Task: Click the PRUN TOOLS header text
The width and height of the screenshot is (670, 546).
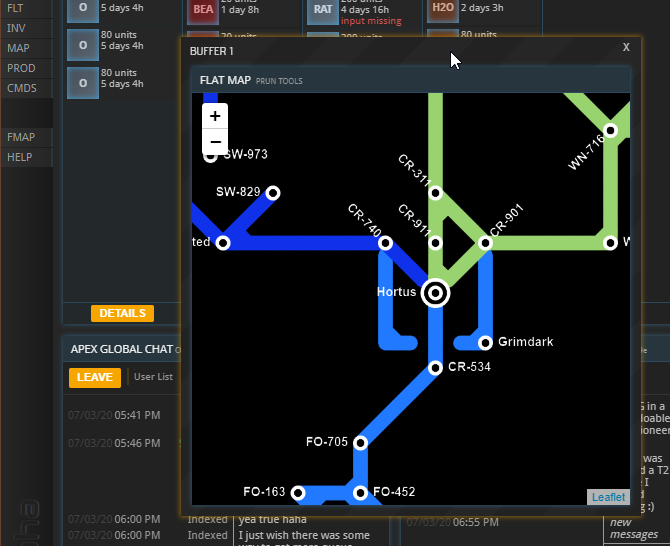Action: point(279,81)
